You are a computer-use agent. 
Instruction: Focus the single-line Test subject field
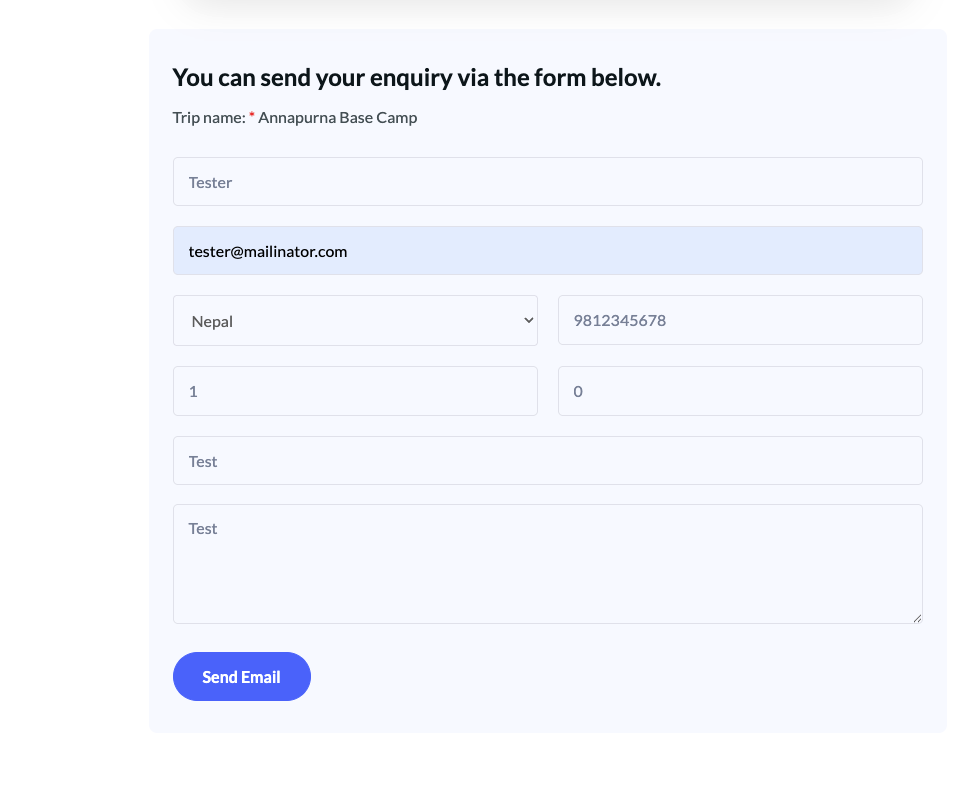pyautogui.click(x=547, y=461)
